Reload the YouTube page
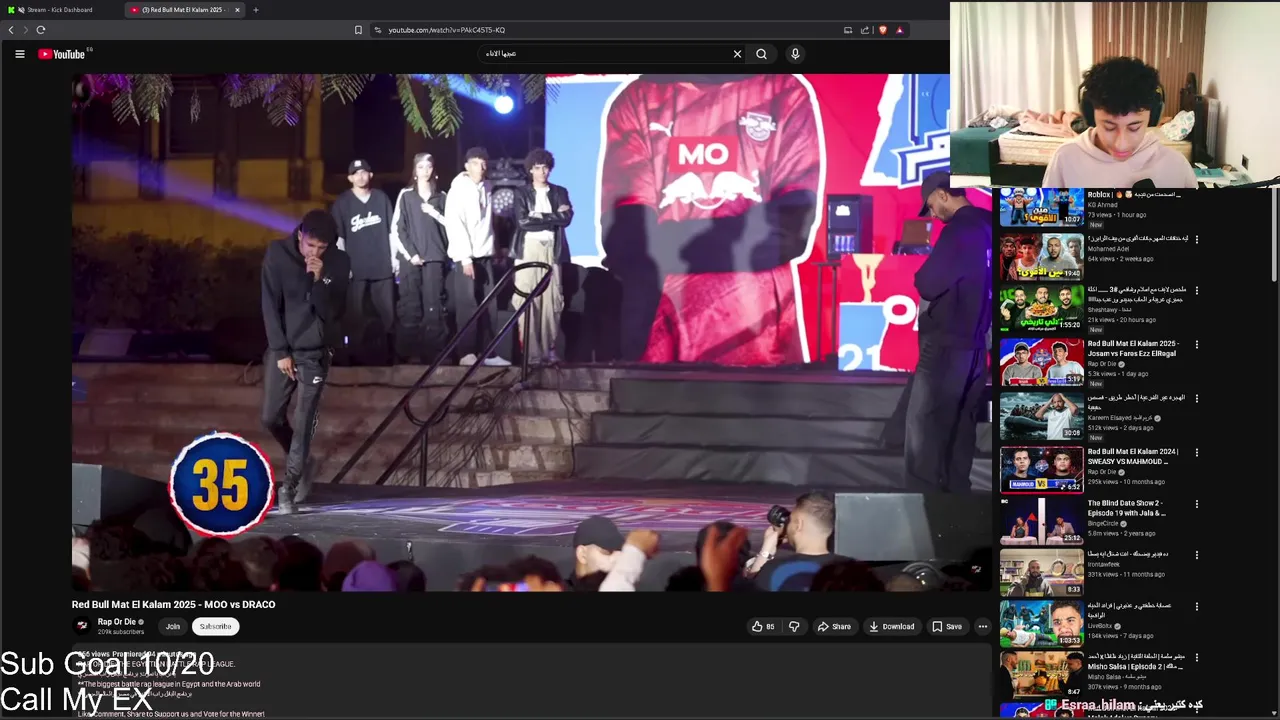Screen dimensions: 1280x720 click(x=41, y=30)
